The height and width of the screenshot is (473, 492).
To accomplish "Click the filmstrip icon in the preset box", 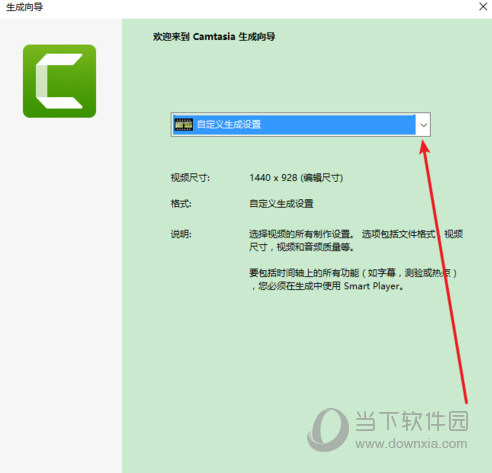I will [x=184, y=124].
